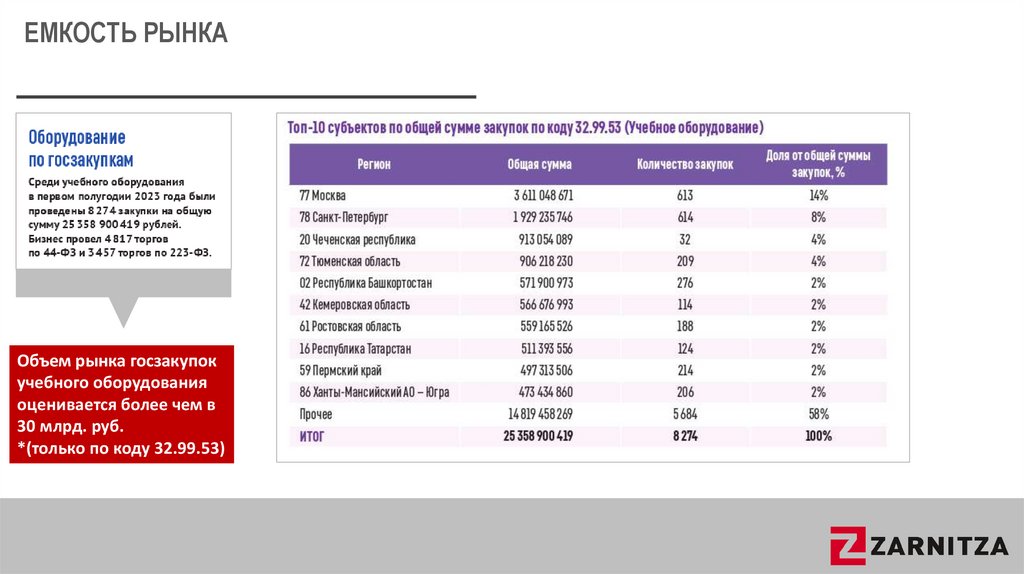This screenshot has width=1024, height=574.
Task: Select the '20 Чеченская республика' cell
Action: coord(357,240)
